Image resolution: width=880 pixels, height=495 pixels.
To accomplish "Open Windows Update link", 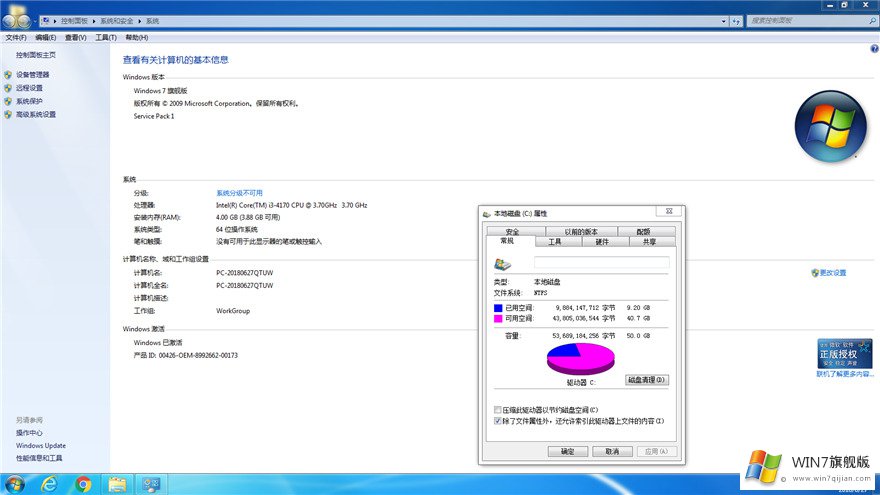I will [40, 446].
